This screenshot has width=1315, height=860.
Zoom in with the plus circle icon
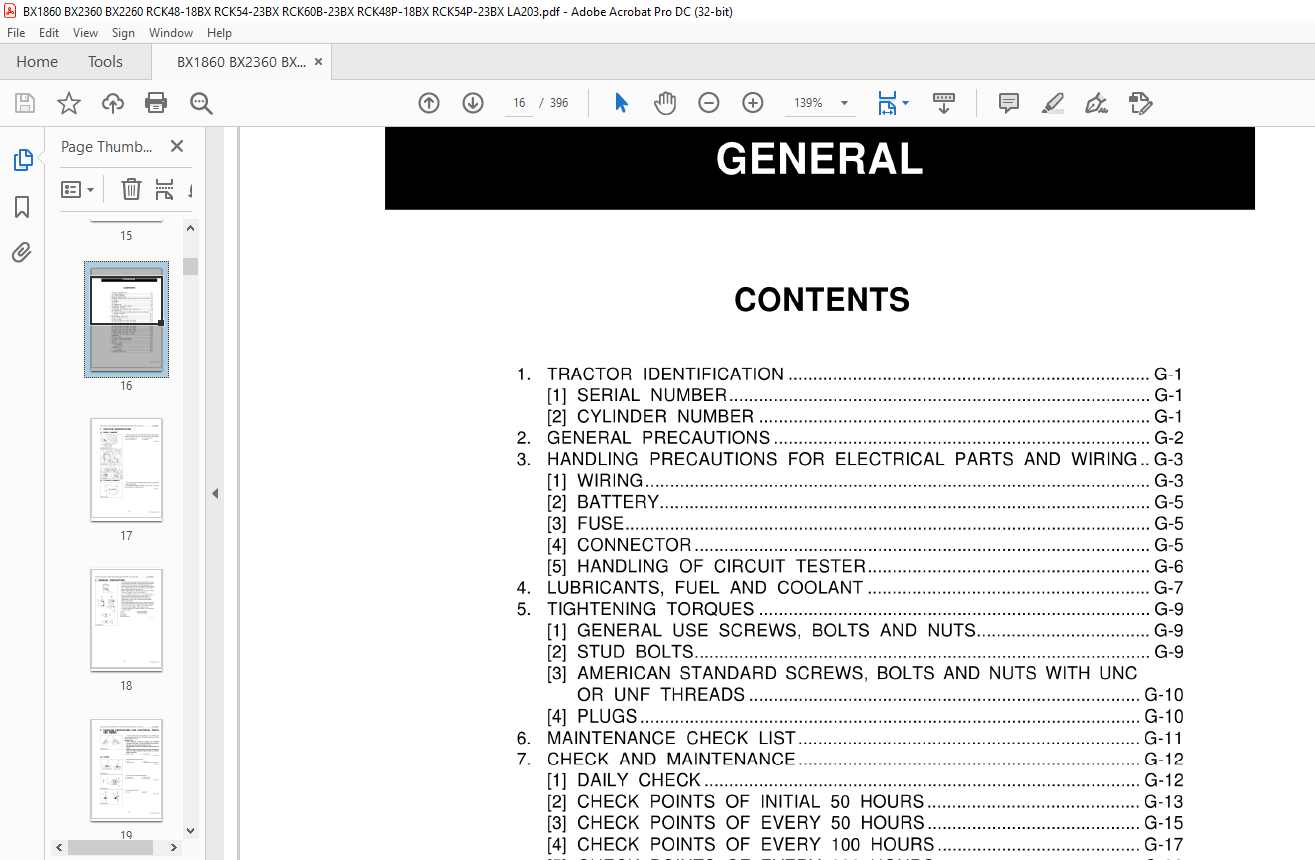753,103
